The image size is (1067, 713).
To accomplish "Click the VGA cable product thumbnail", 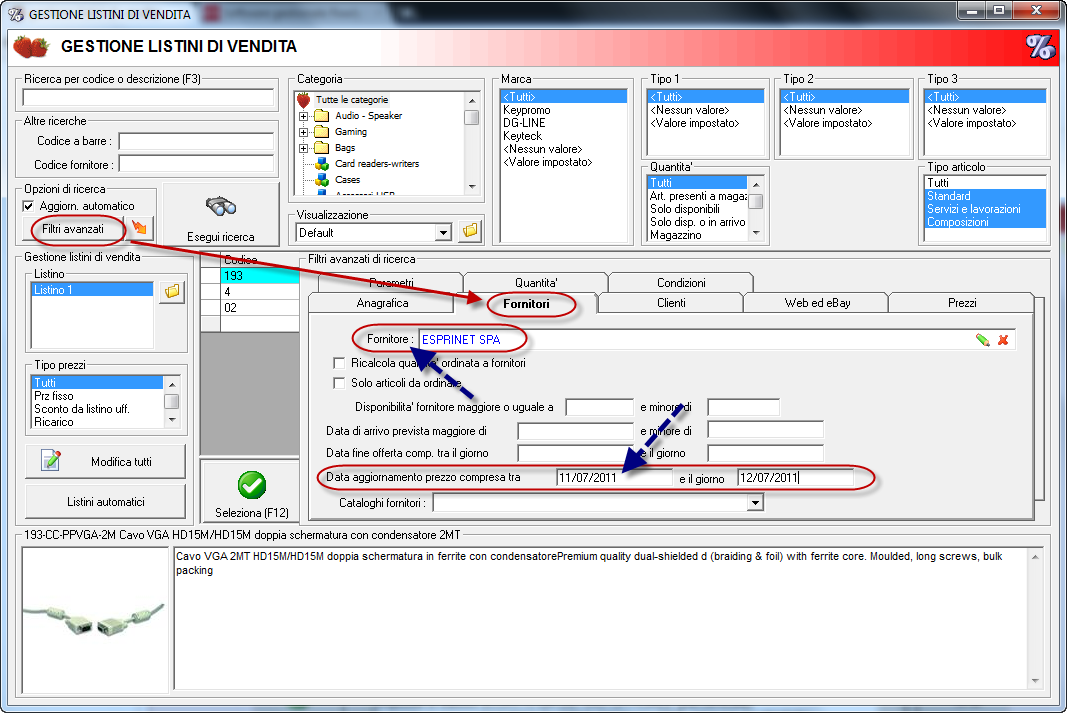I will pyautogui.click(x=95, y=619).
